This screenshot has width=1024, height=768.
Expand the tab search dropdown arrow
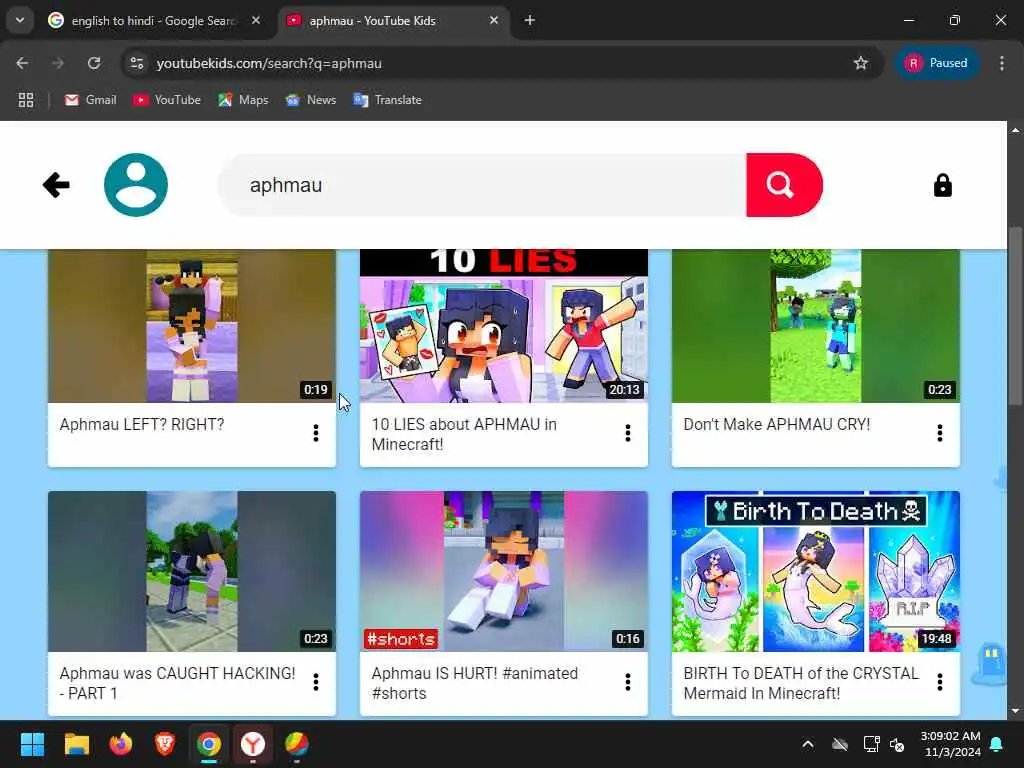point(20,20)
